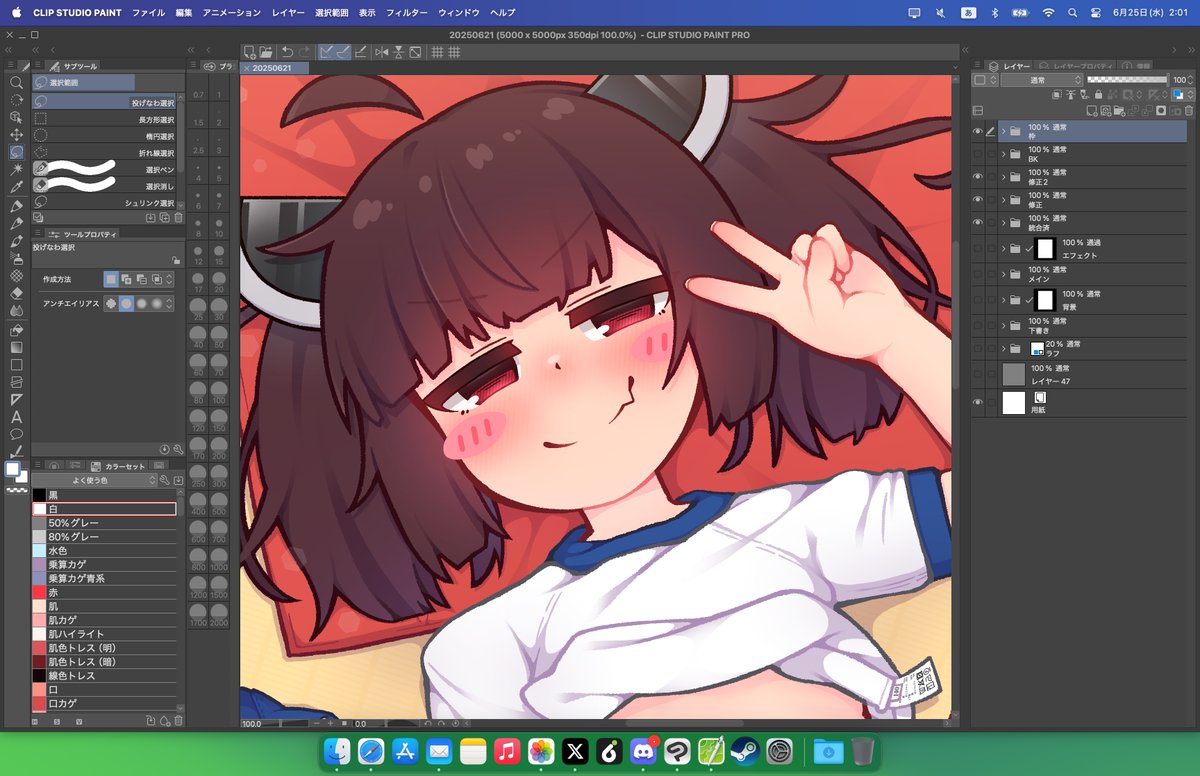Hide the 修正2 layer folder
The height and width of the screenshot is (776, 1200).
[x=978, y=176]
